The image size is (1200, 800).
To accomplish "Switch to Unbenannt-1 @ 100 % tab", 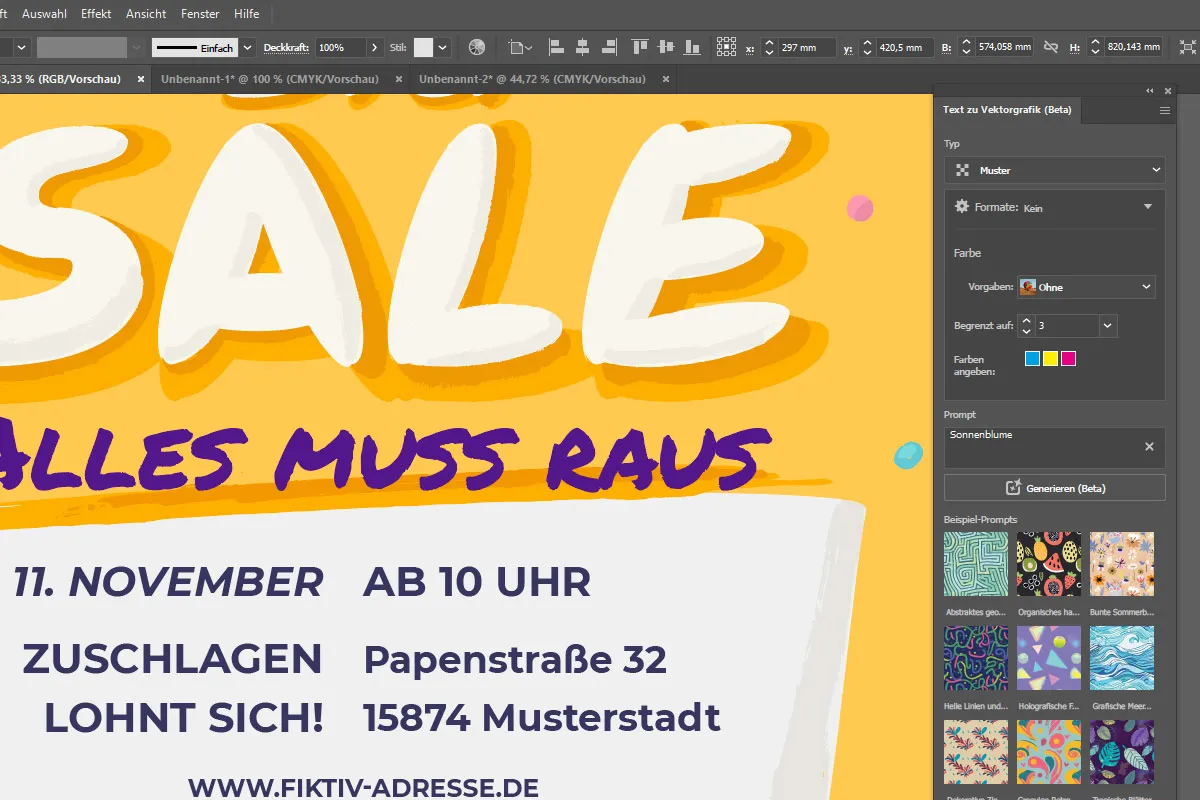I will tap(269, 78).
